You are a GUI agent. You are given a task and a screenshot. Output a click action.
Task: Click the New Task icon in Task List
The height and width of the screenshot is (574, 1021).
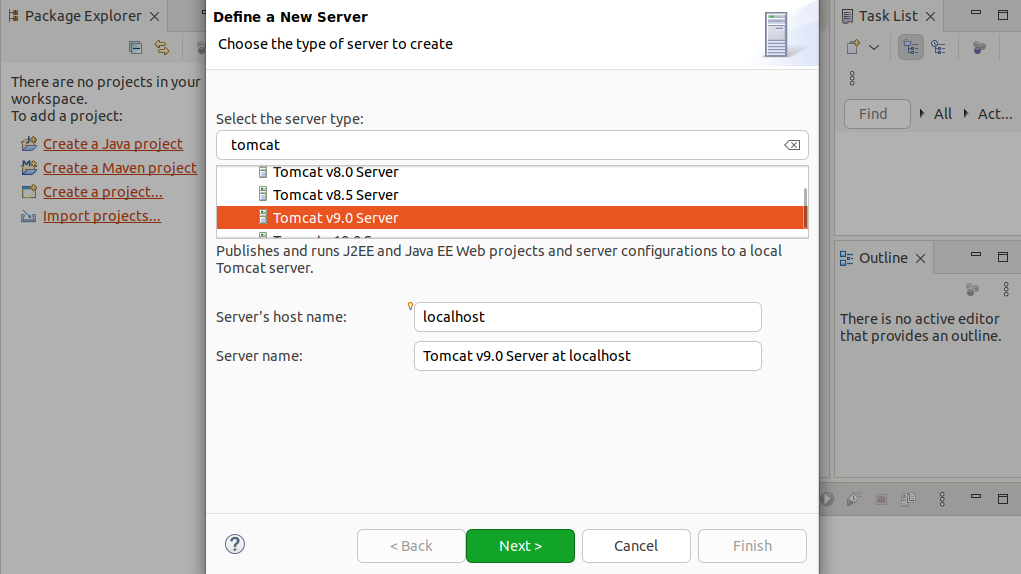pyautogui.click(x=853, y=47)
